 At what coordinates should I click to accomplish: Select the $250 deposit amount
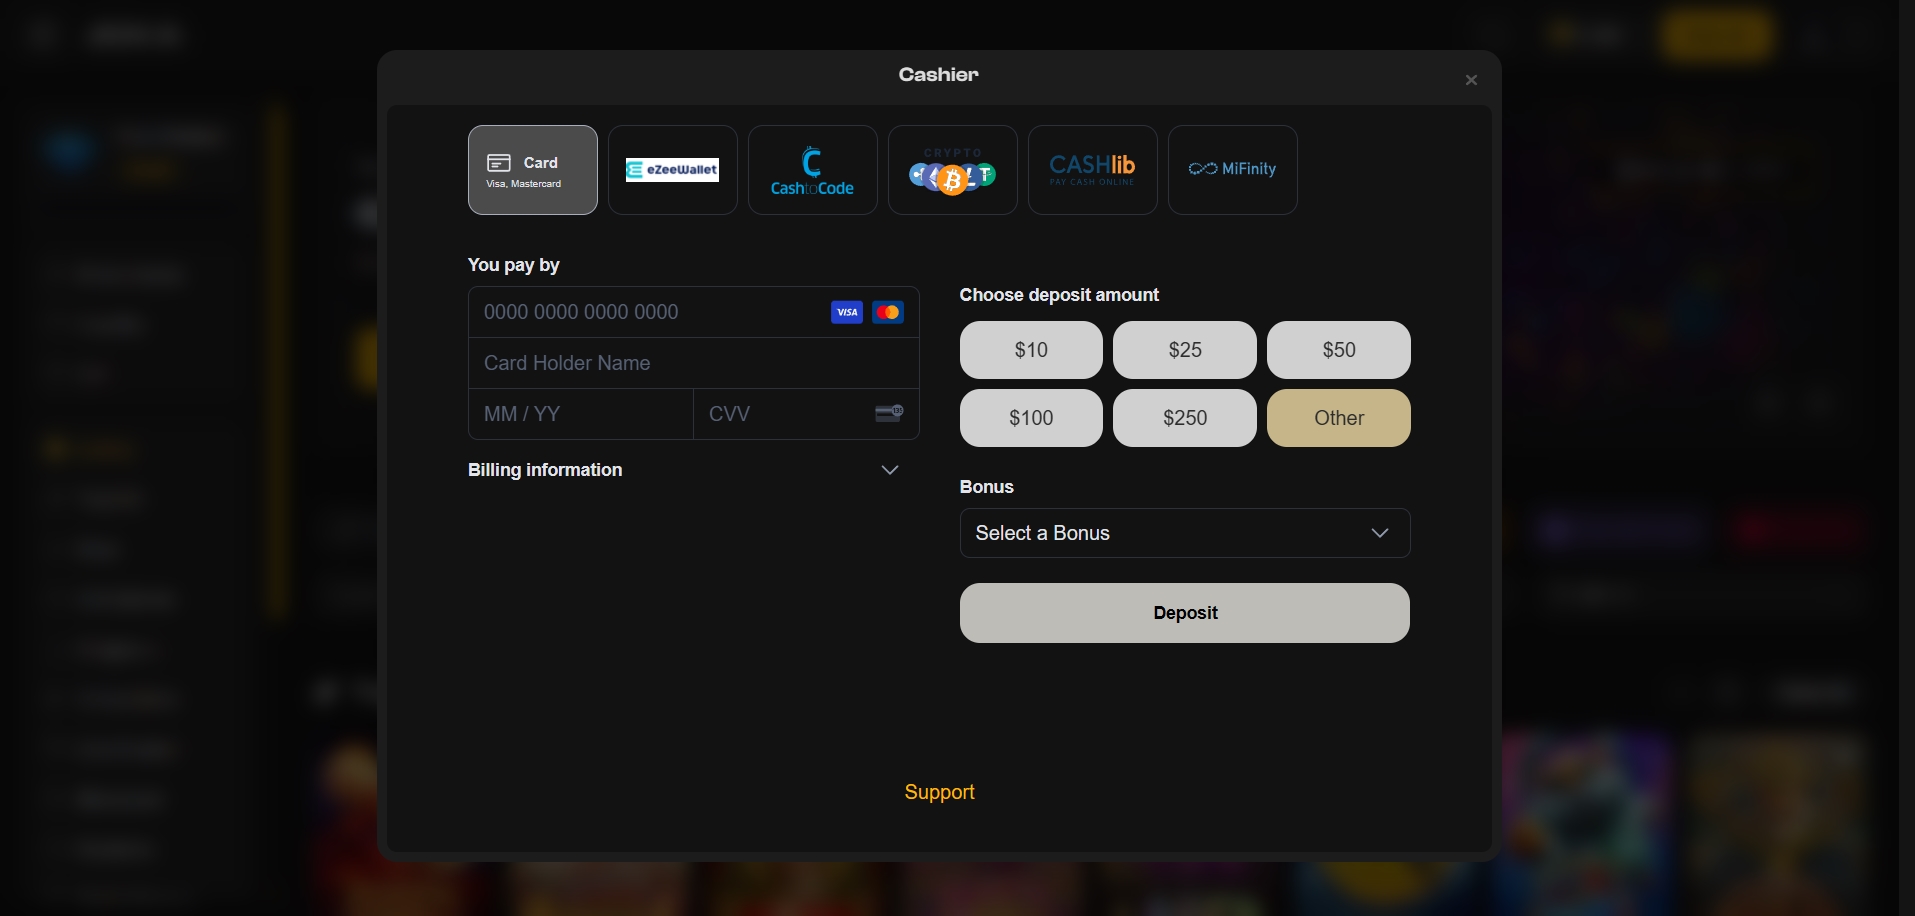(x=1184, y=418)
